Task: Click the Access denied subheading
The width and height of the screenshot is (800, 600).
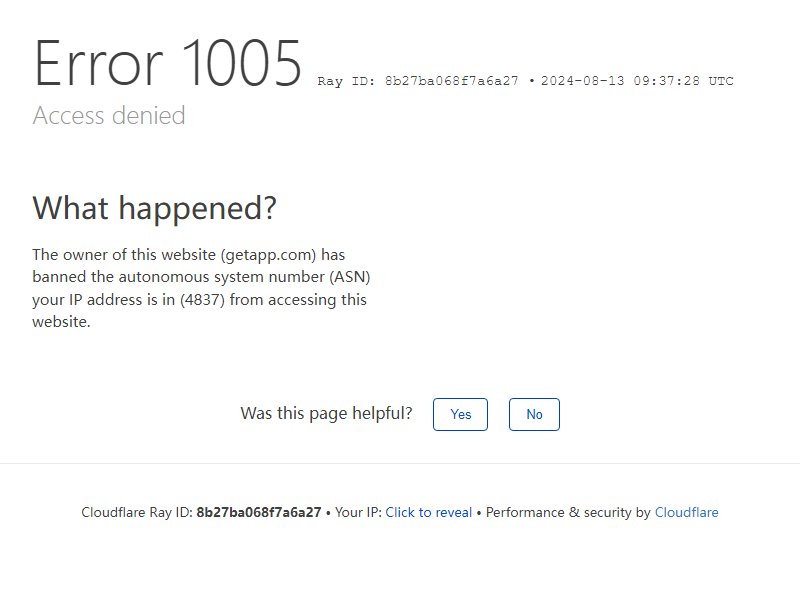Action: [109, 115]
